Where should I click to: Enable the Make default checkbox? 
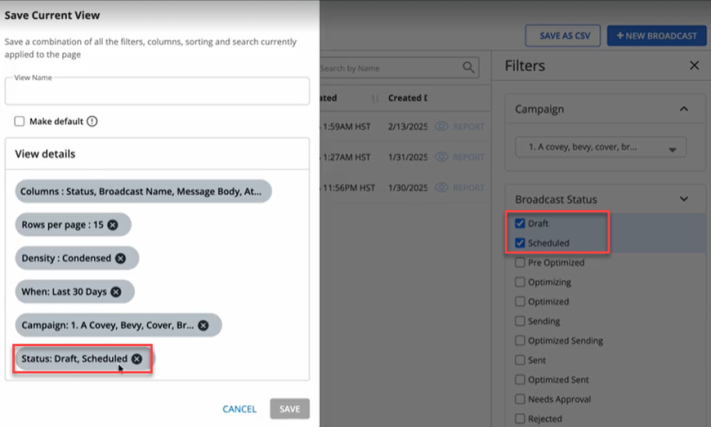[19, 122]
